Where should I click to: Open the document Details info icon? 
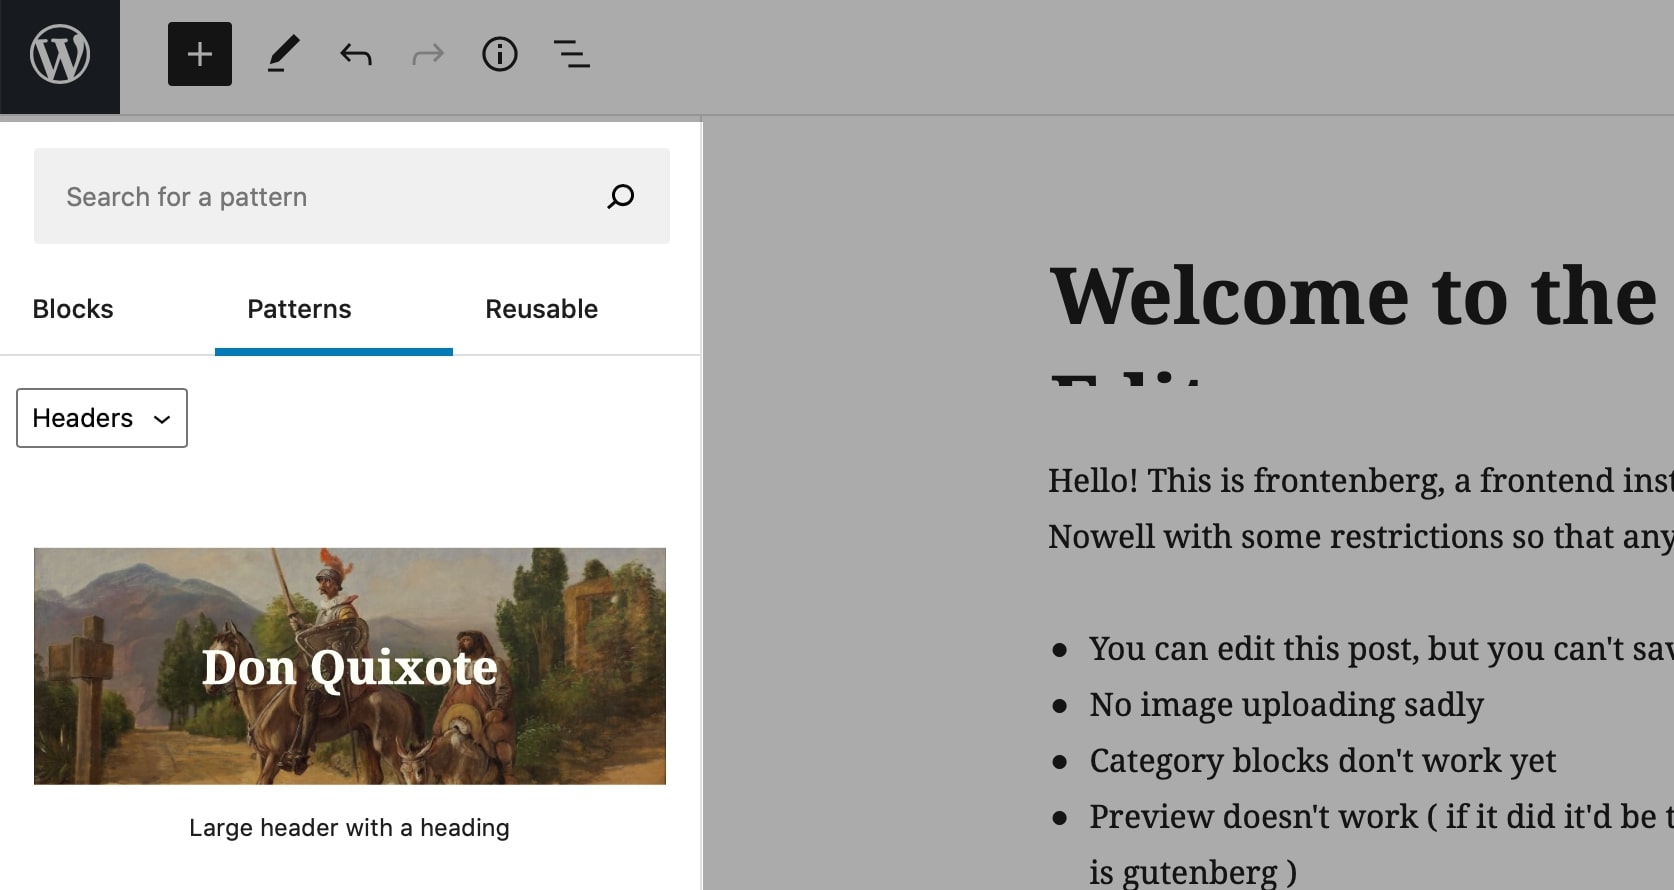[500, 54]
